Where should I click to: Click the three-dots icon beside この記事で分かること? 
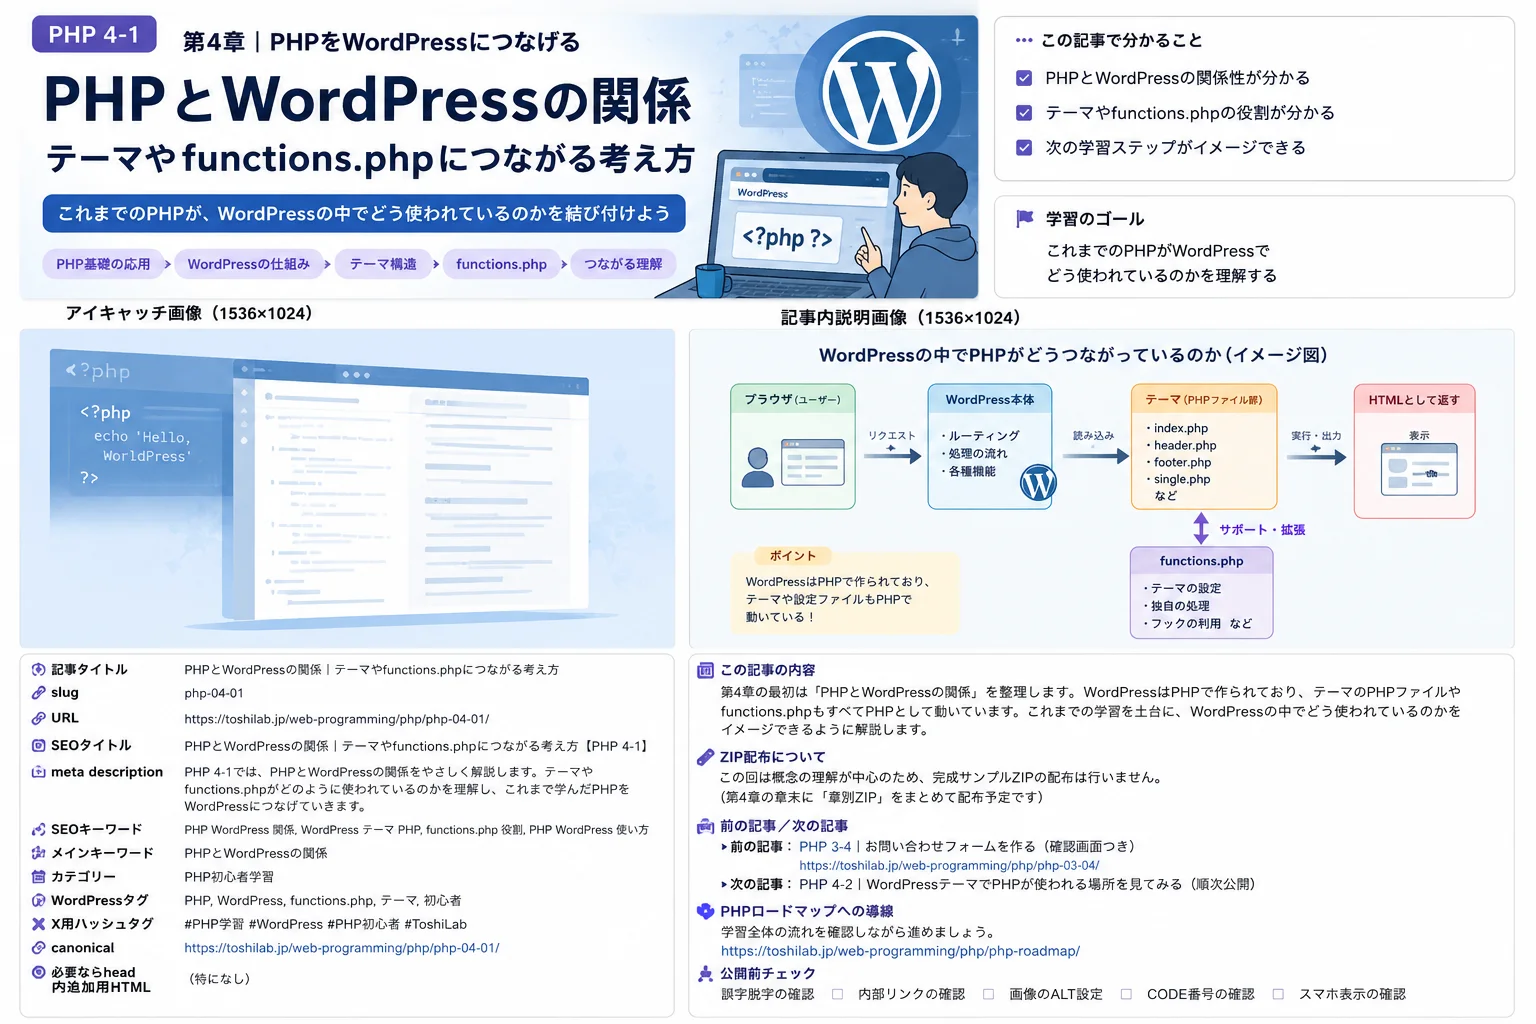(1024, 41)
